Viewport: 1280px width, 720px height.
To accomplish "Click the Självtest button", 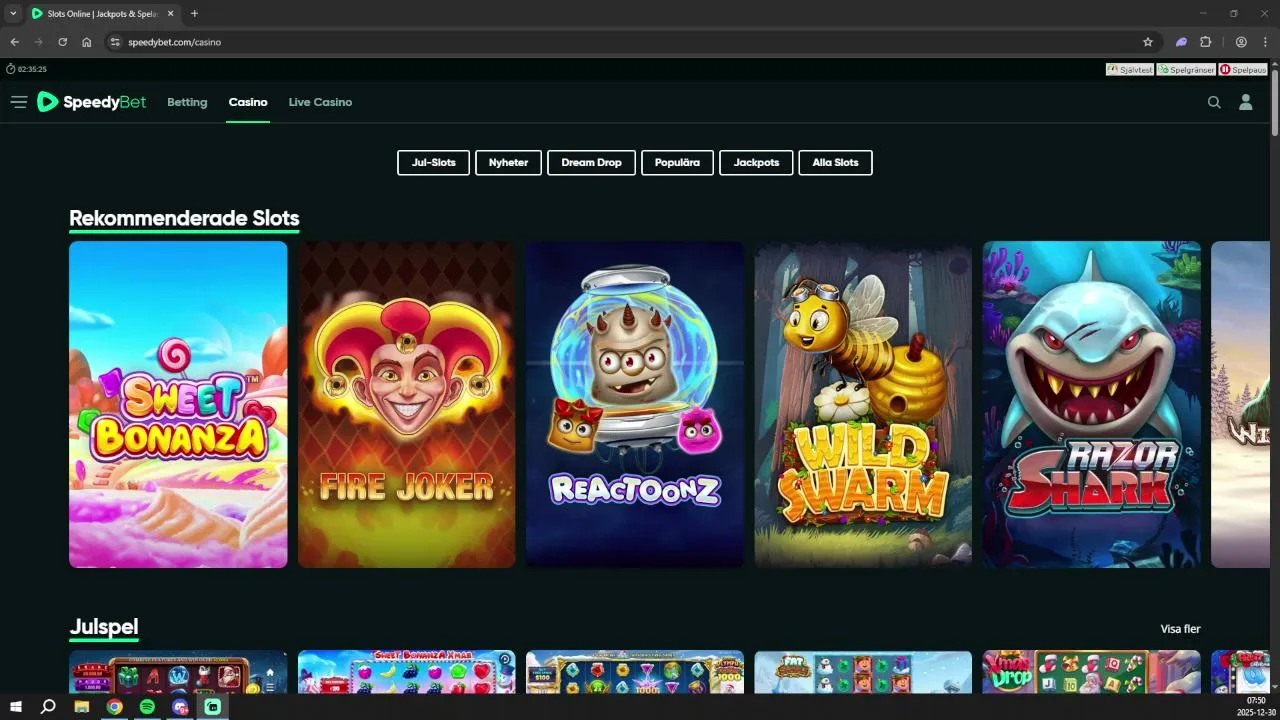I will 1130,70.
